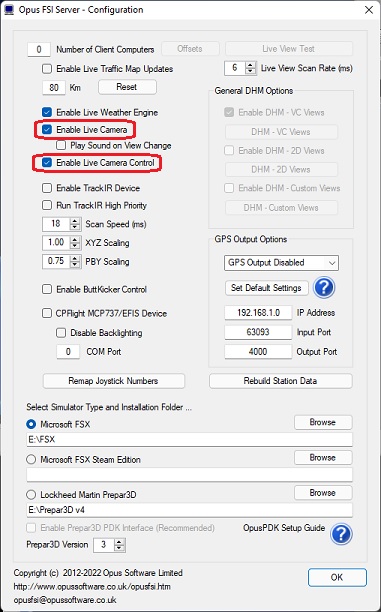Toggle Enable Live Traffic Map Updates
381x612 pixels.
(47, 69)
